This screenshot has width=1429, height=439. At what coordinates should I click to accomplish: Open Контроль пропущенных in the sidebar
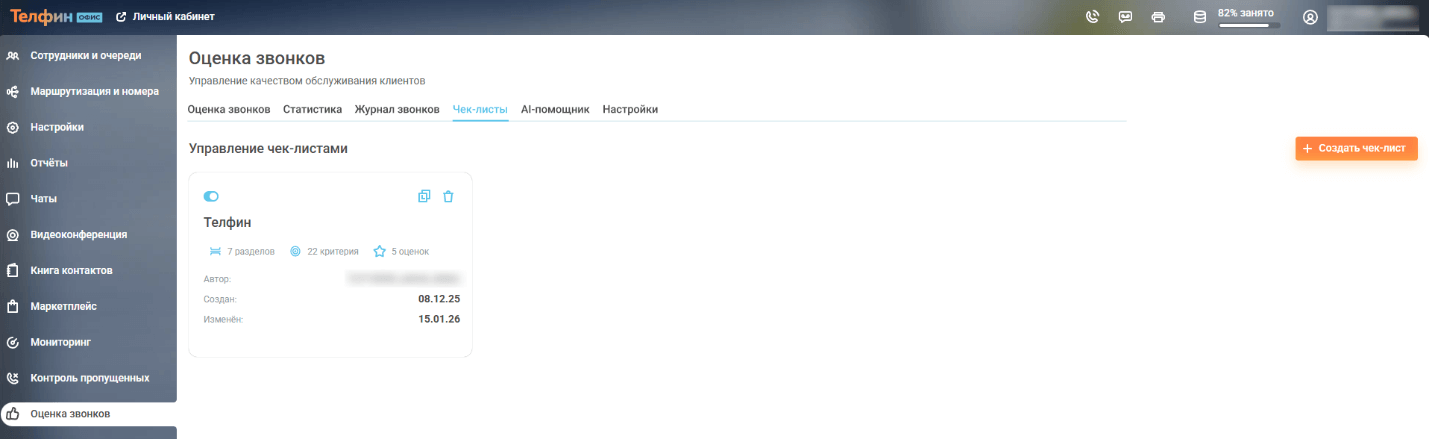pyautogui.click(x=89, y=378)
